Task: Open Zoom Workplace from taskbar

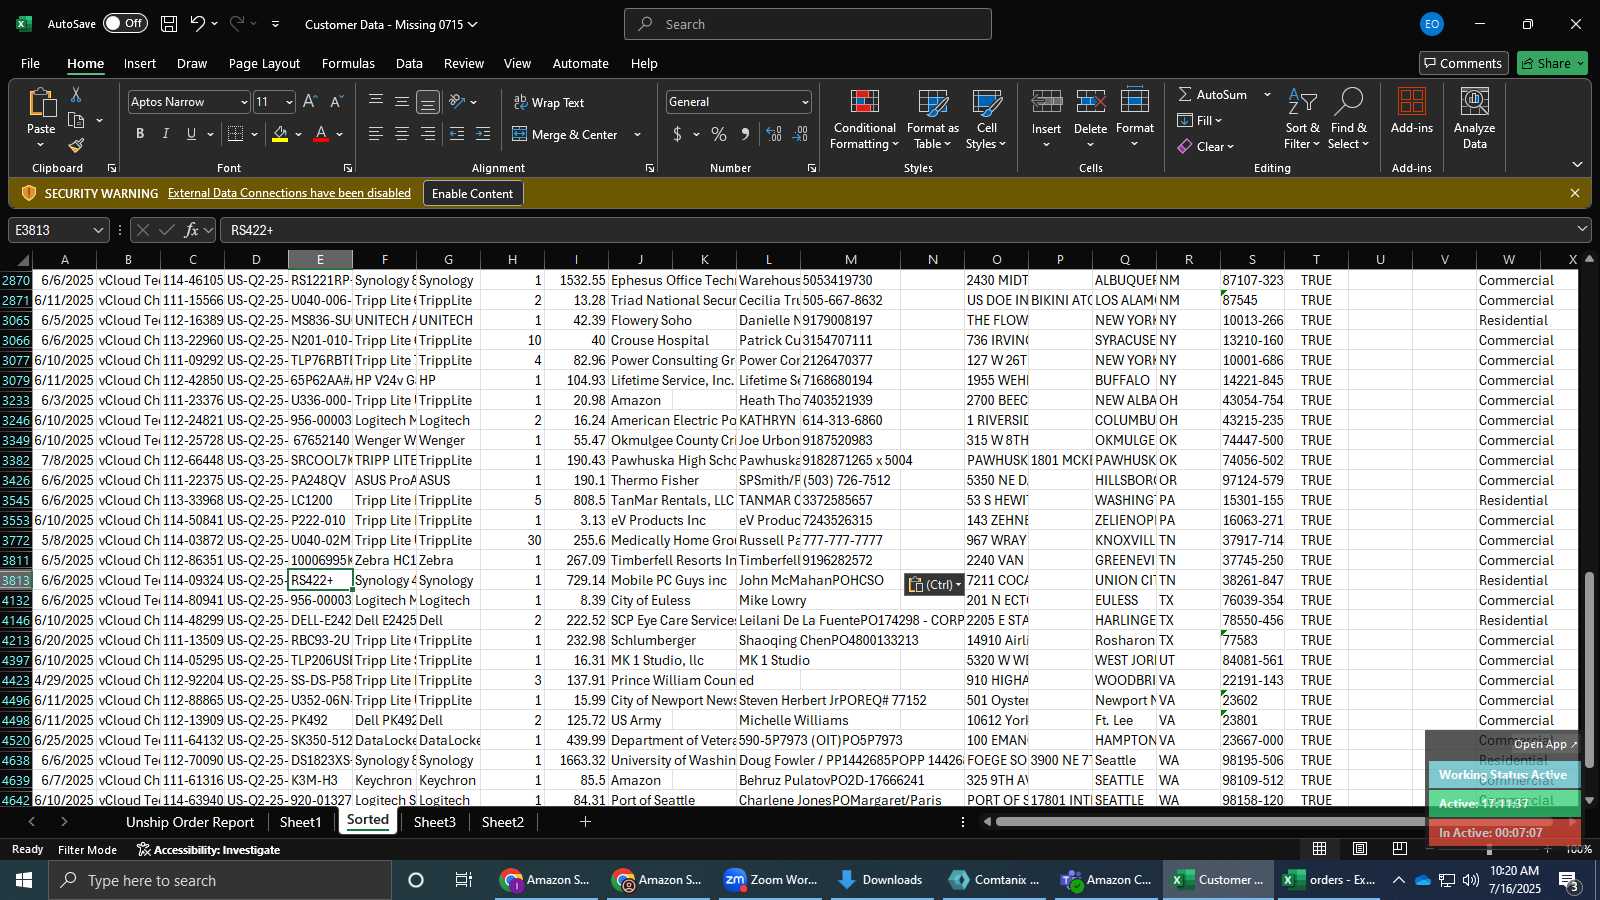Action: (772, 880)
